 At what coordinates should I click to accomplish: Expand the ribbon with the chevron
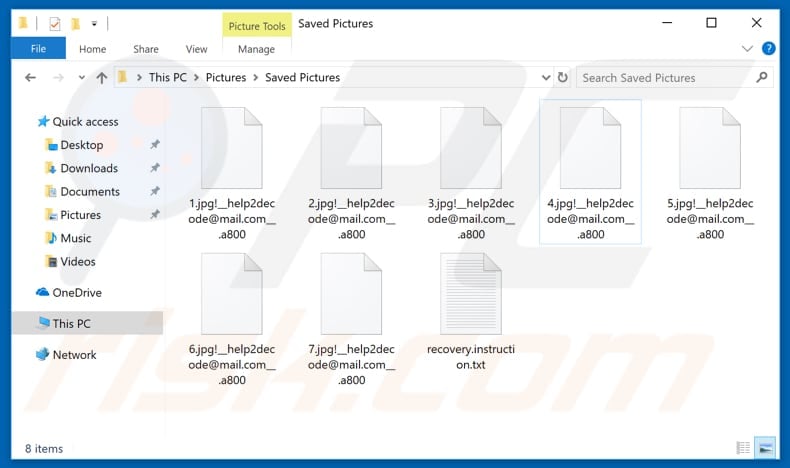(x=747, y=49)
